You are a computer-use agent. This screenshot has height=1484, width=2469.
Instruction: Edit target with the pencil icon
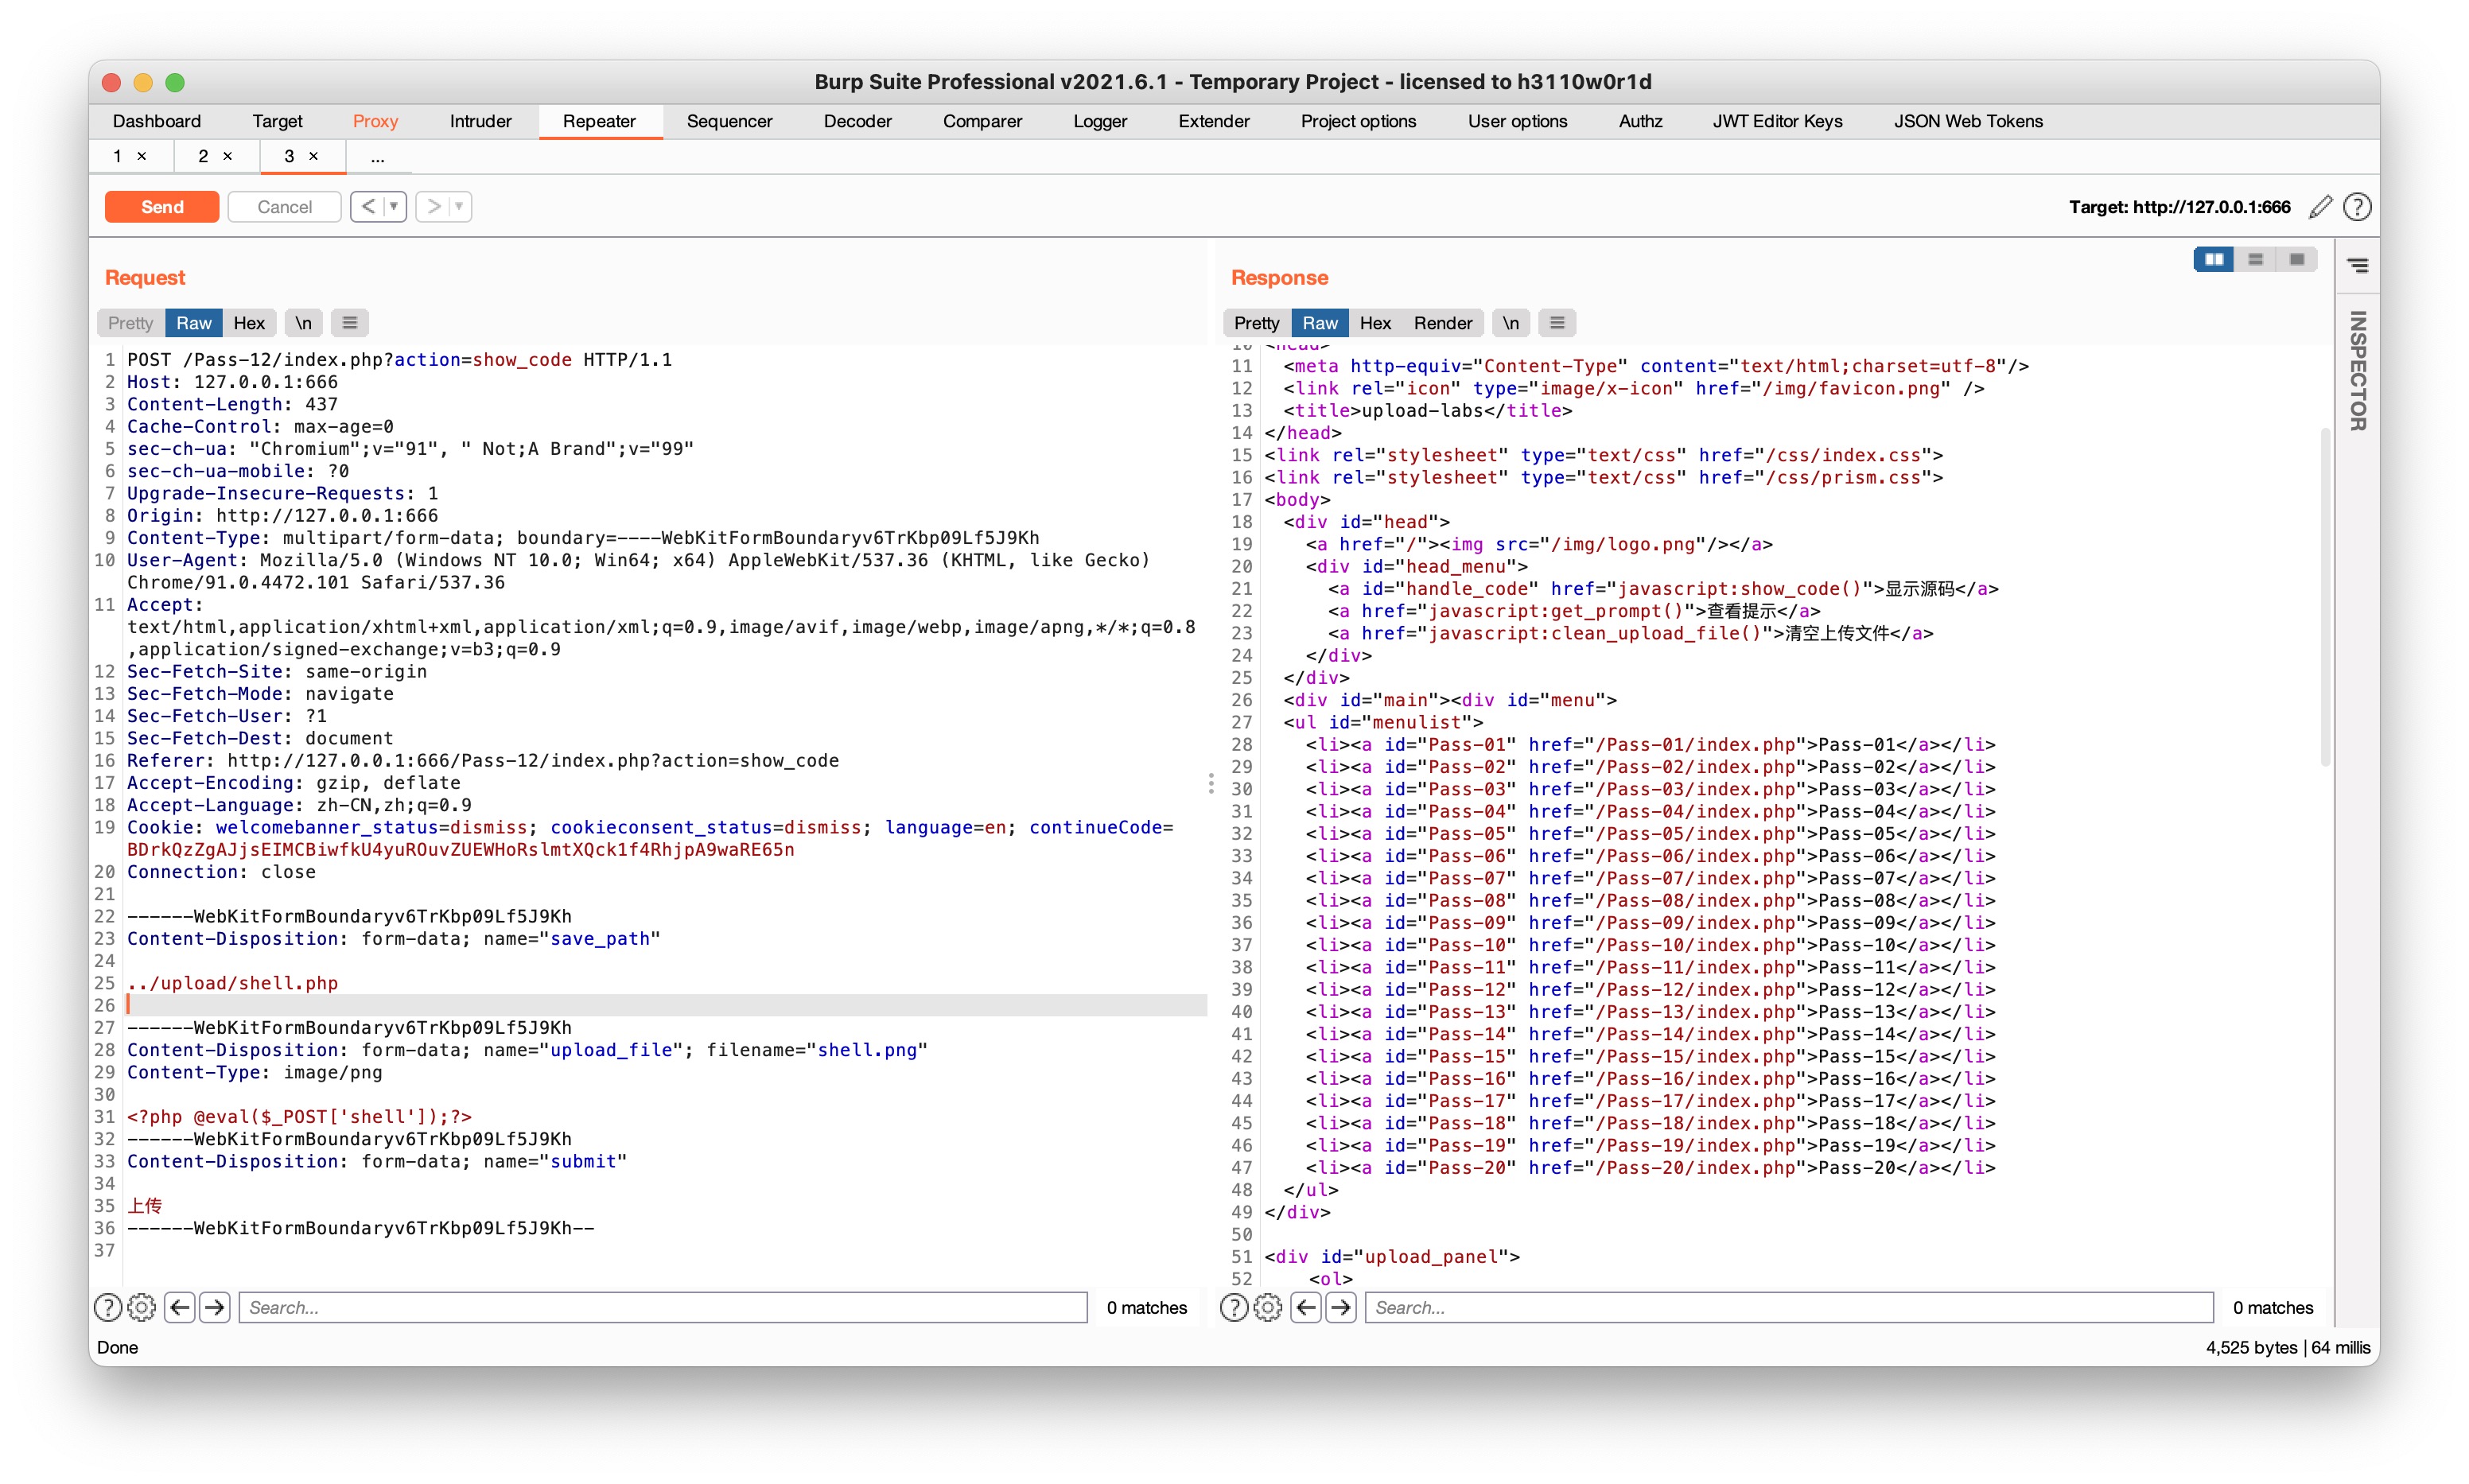click(x=2320, y=207)
